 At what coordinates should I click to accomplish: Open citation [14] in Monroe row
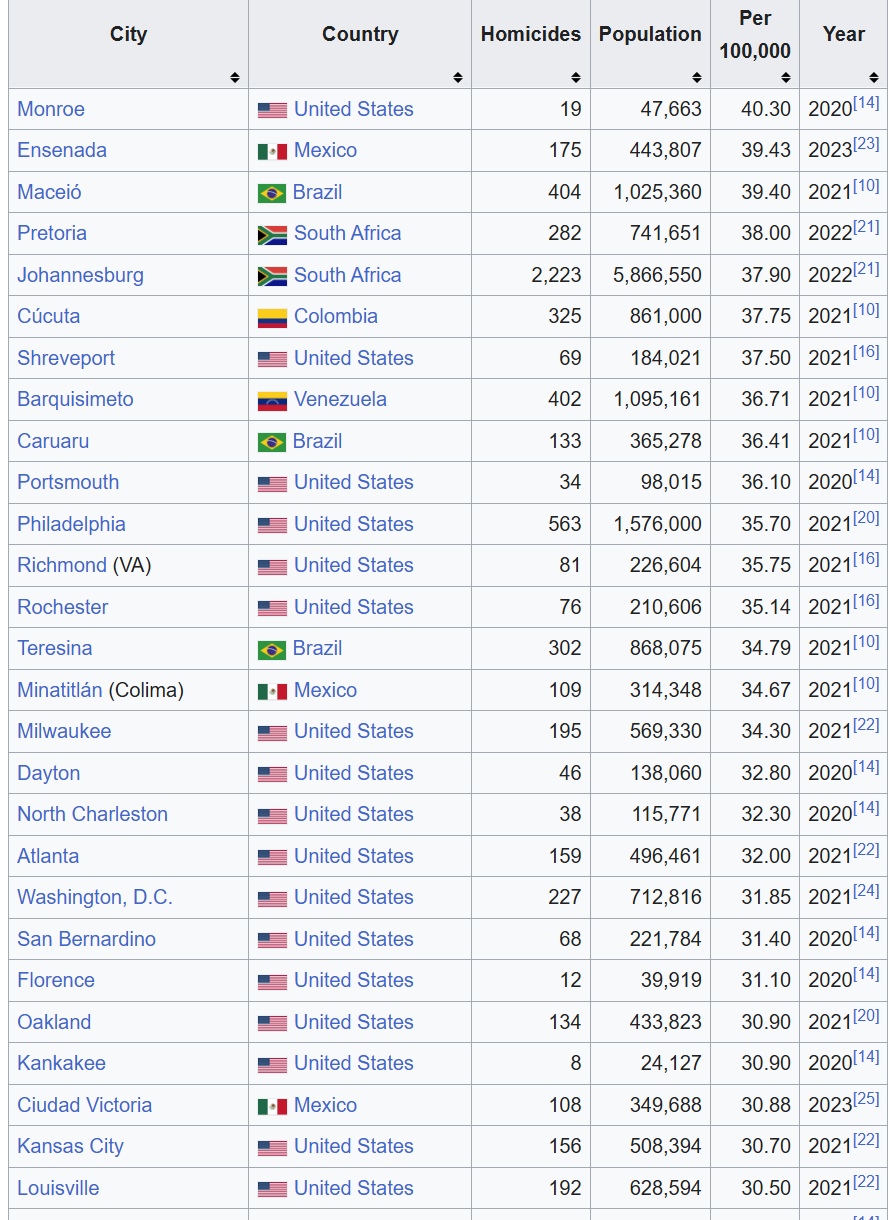point(866,103)
